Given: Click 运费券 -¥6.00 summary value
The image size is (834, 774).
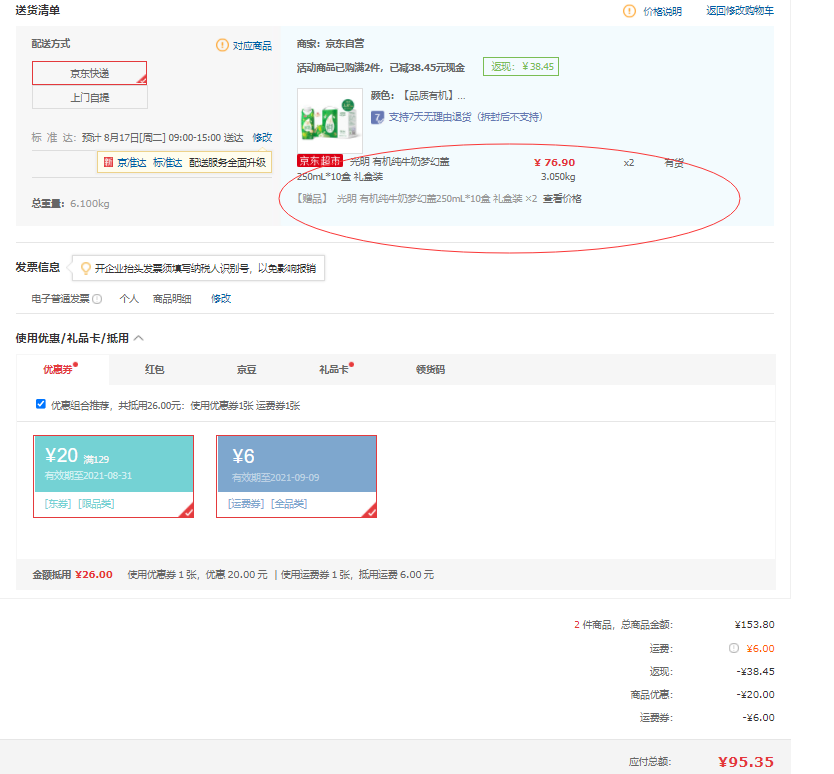Looking at the screenshot, I should (x=758, y=718).
